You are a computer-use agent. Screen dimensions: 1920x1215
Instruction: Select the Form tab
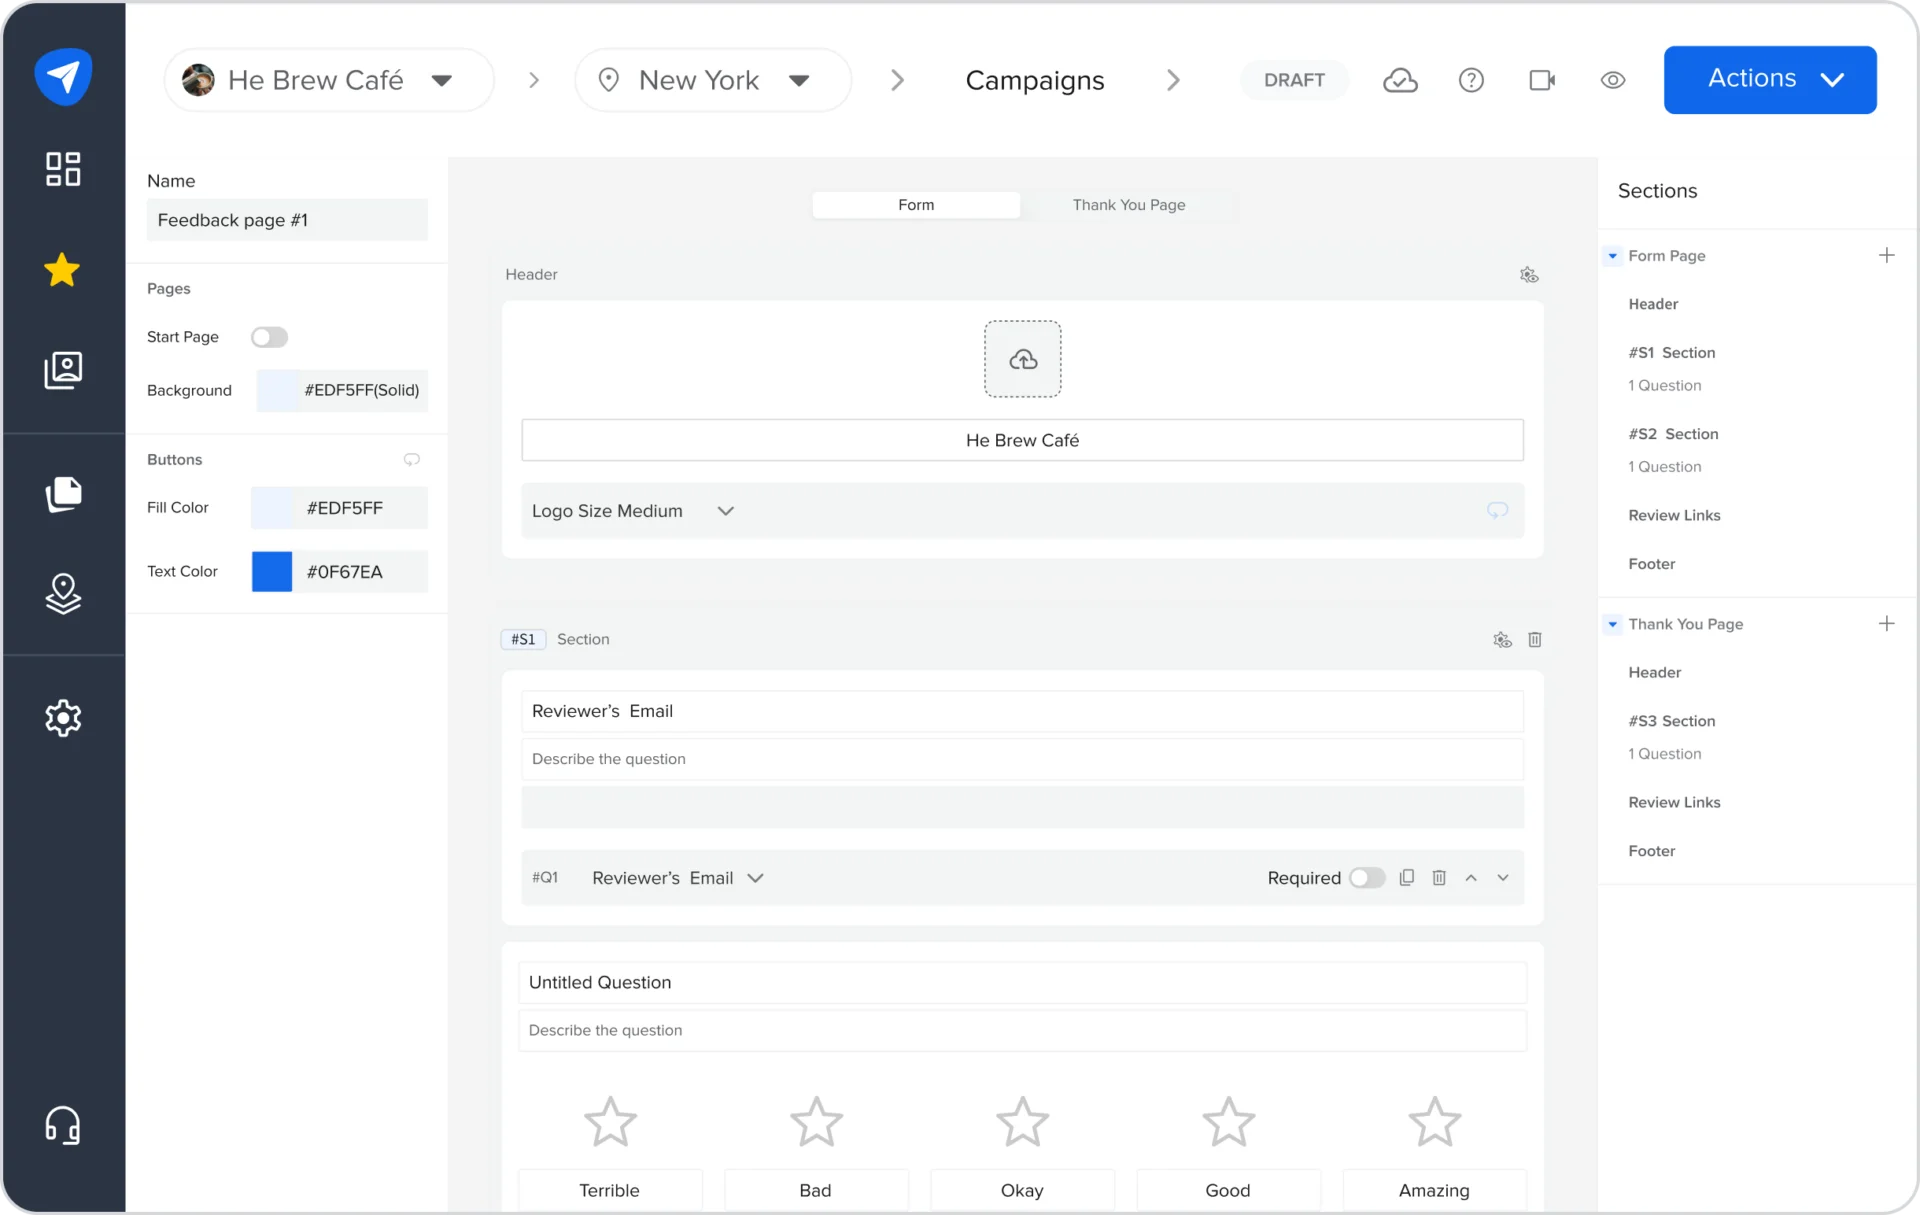tap(915, 205)
